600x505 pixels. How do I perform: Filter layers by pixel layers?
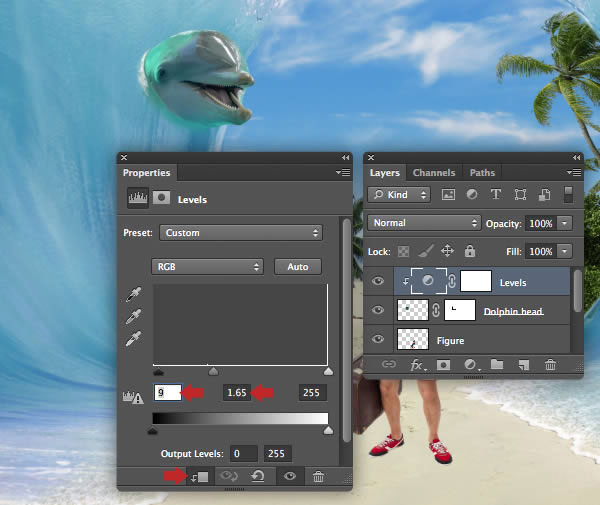coord(448,195)
